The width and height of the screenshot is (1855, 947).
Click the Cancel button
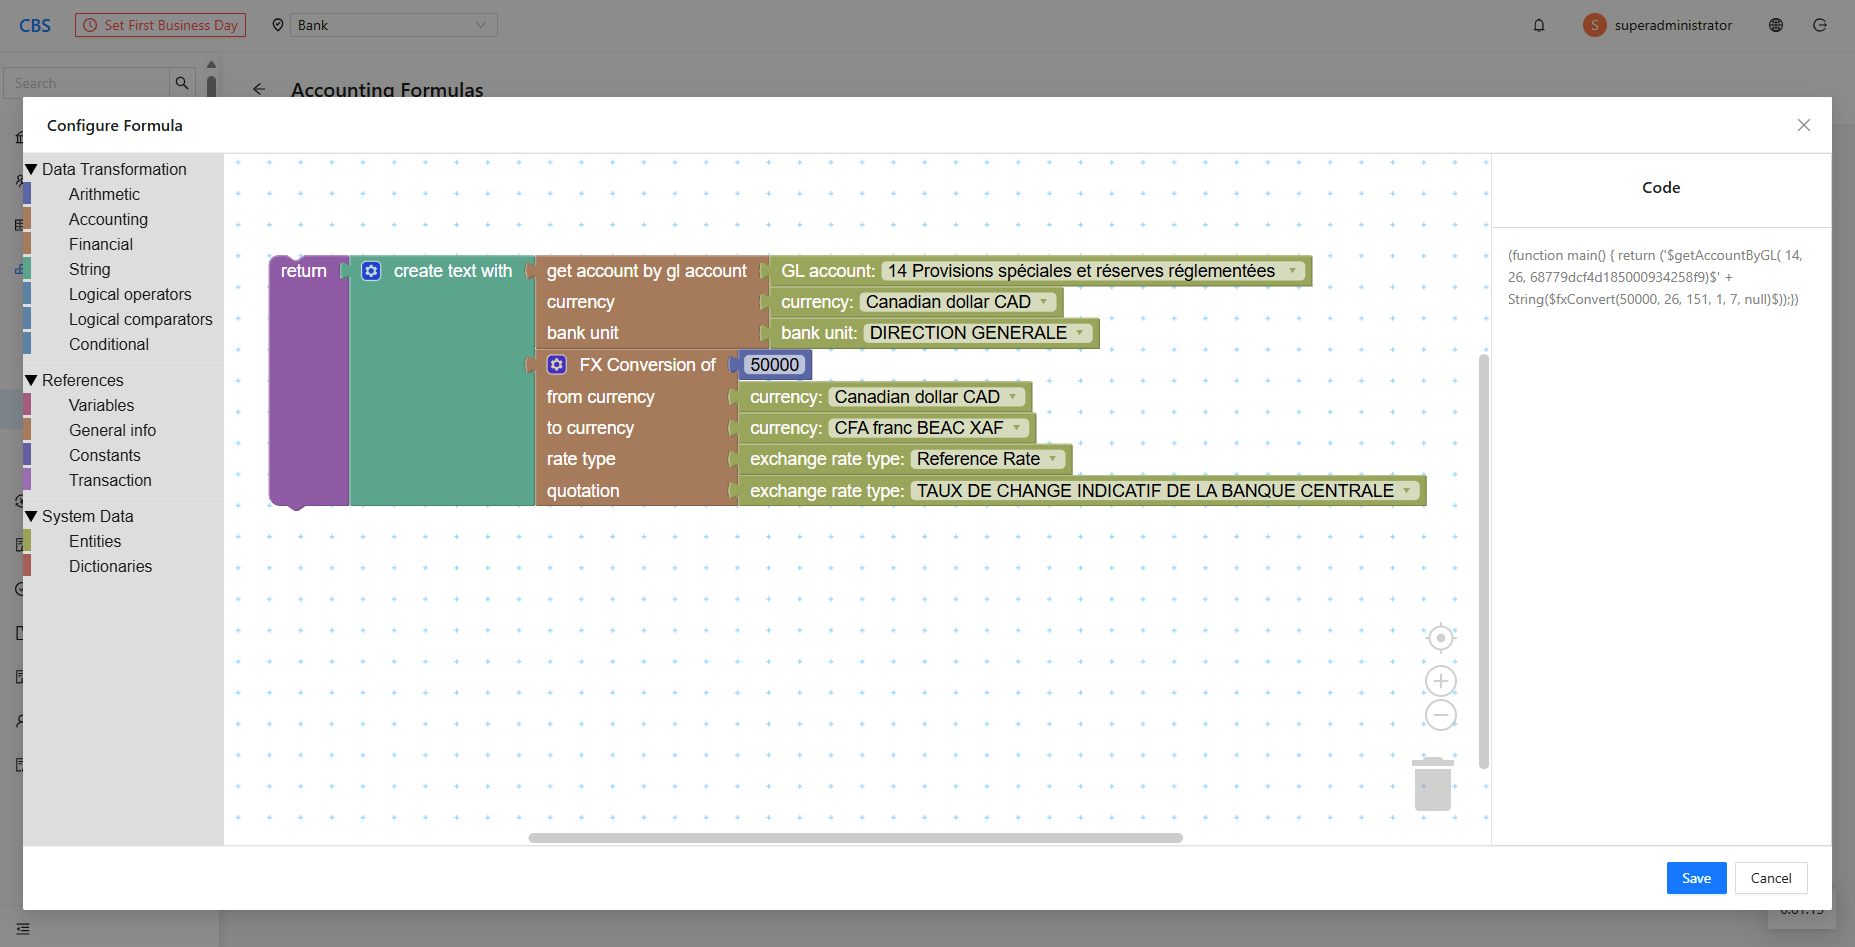point(1770,878)
